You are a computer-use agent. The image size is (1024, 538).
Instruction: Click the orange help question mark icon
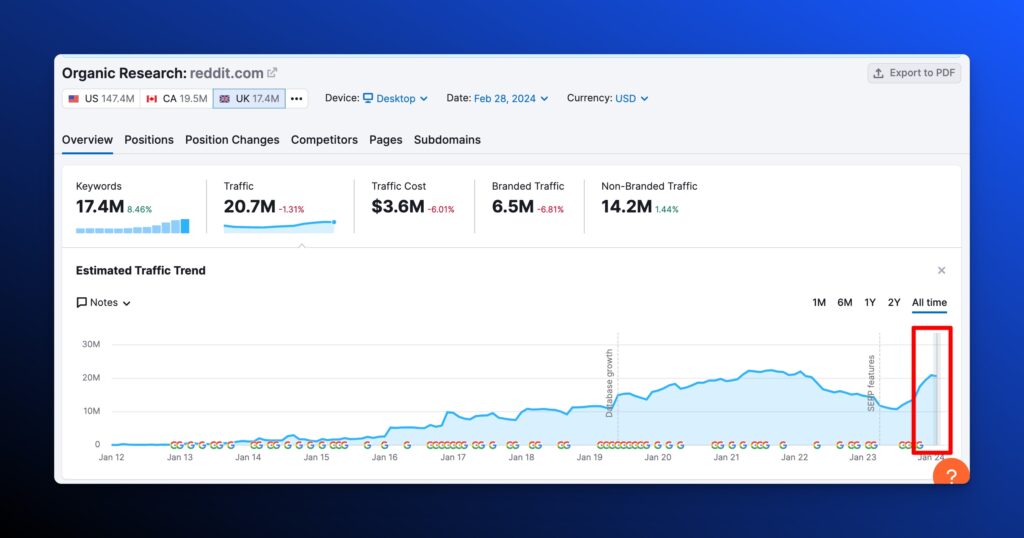click(x=951, y=475)
